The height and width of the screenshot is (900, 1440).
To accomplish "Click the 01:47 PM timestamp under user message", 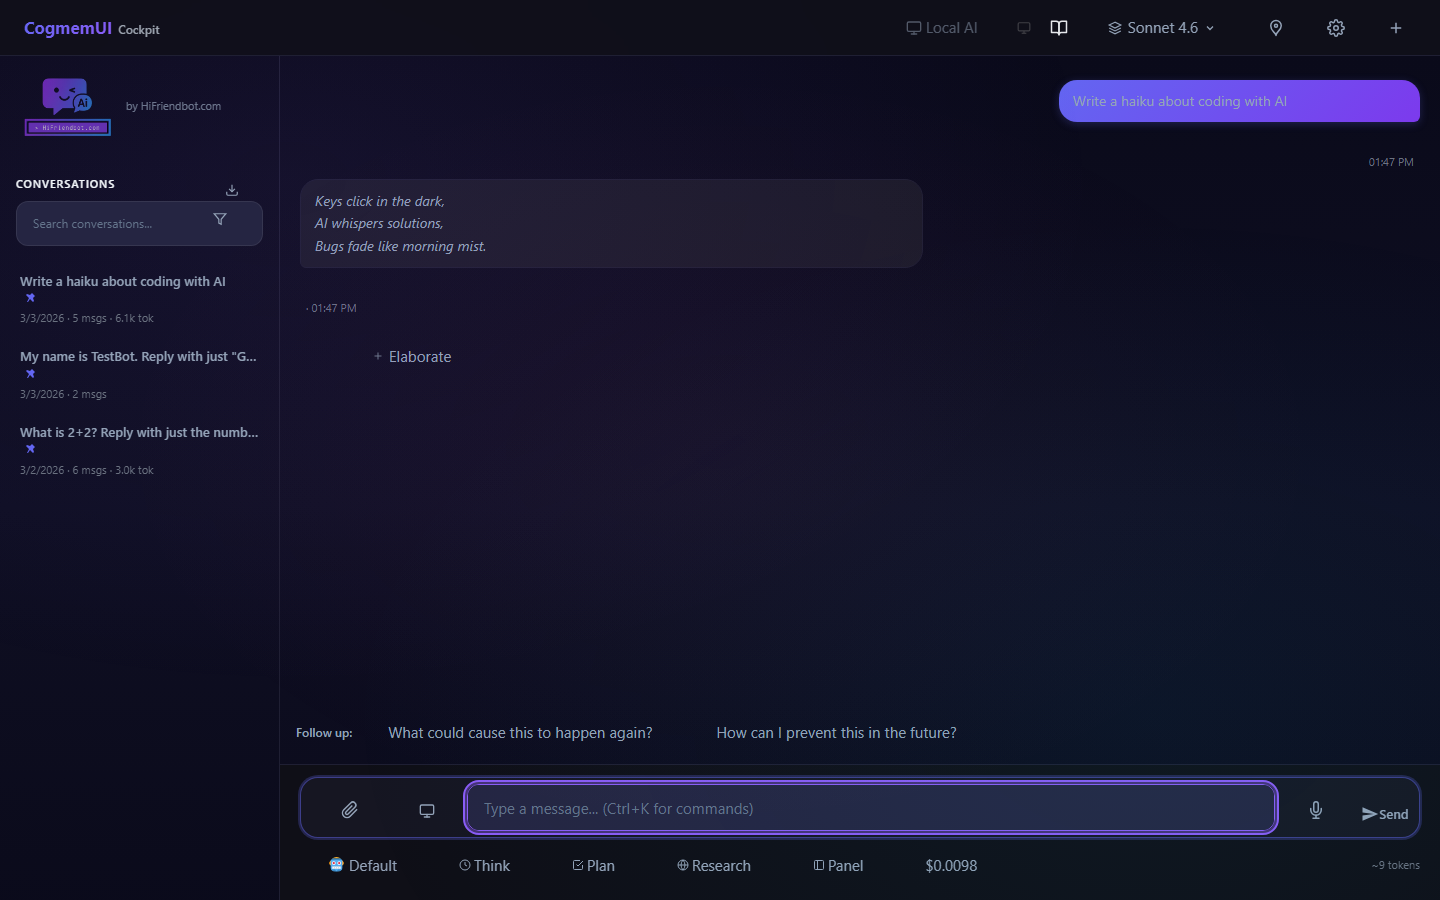I will tap(1391, 162).
